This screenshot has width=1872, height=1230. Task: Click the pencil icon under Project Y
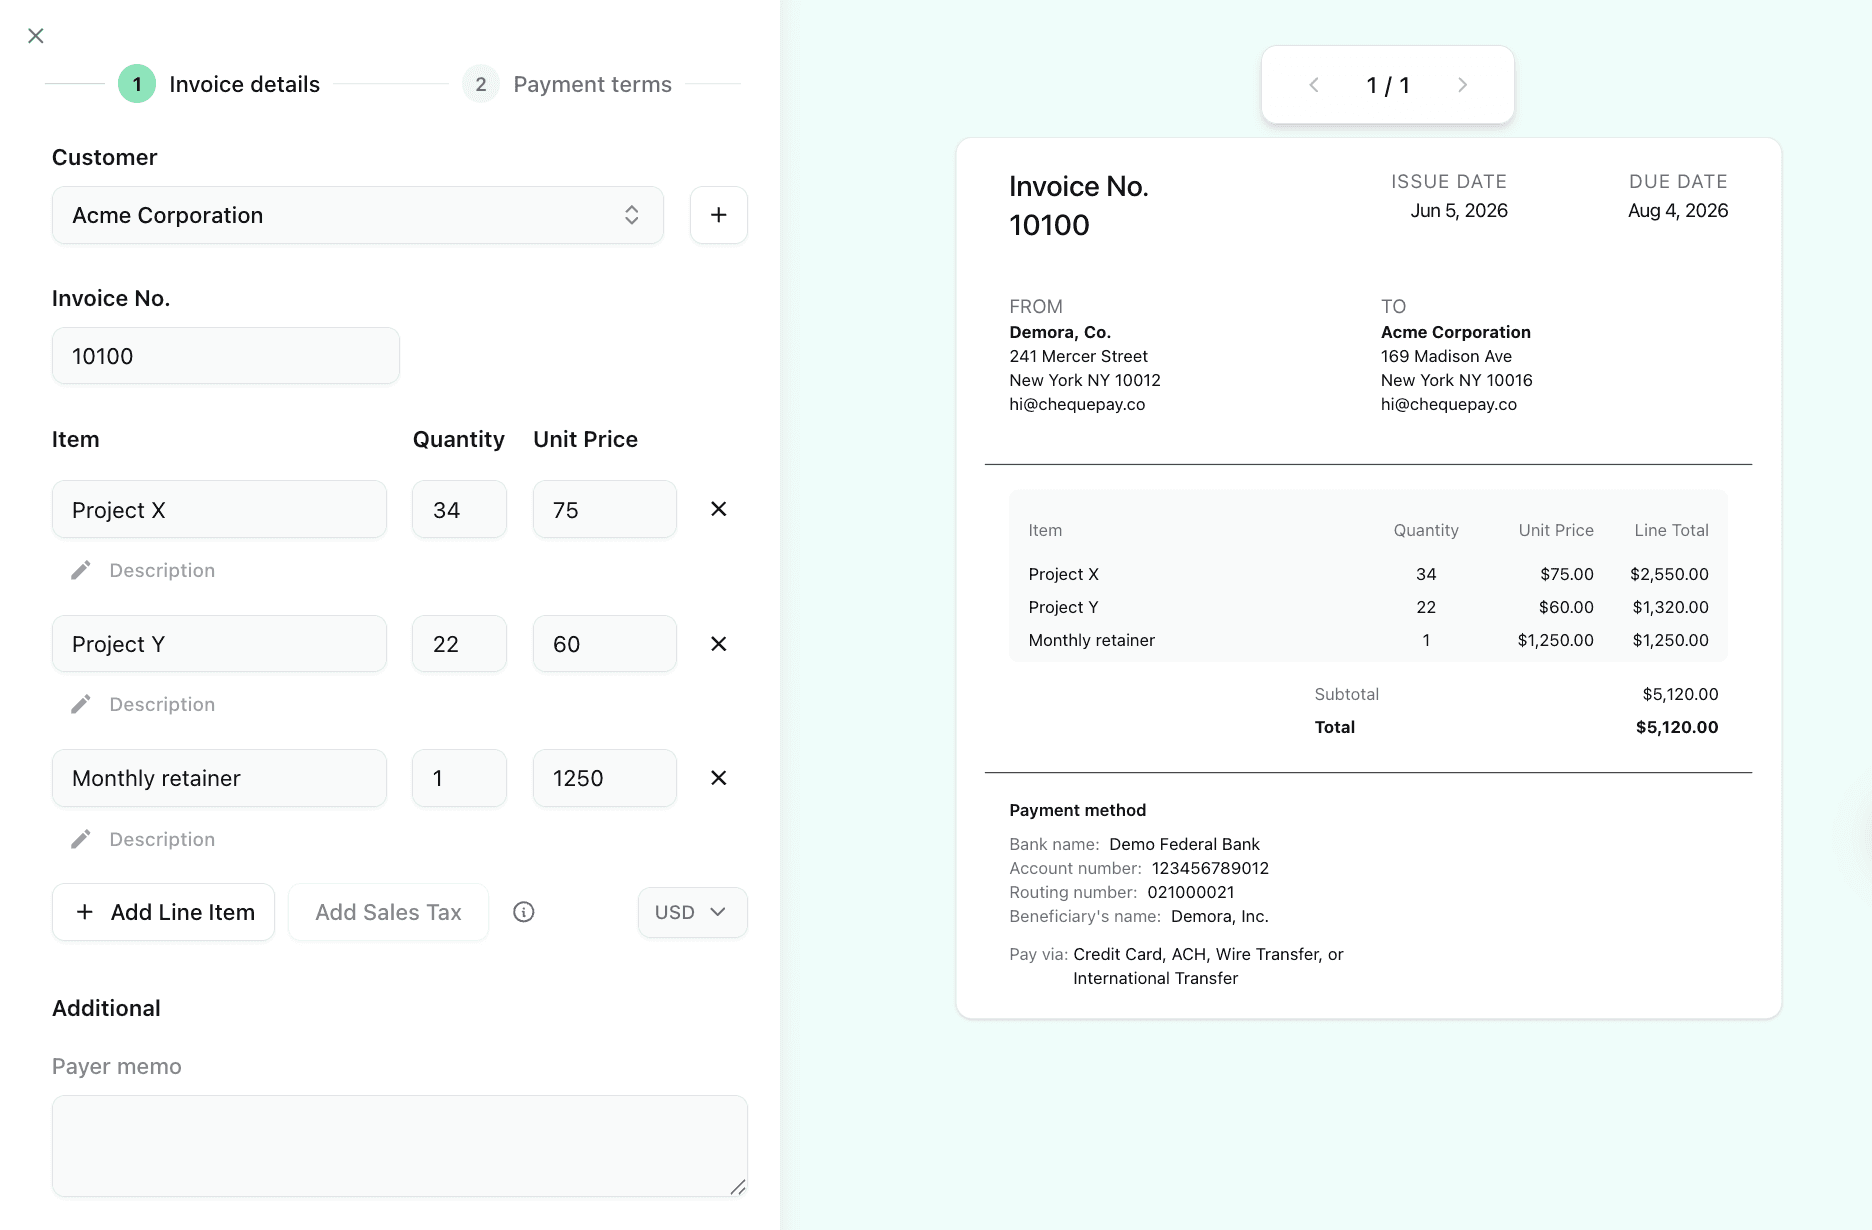[81, 704]
